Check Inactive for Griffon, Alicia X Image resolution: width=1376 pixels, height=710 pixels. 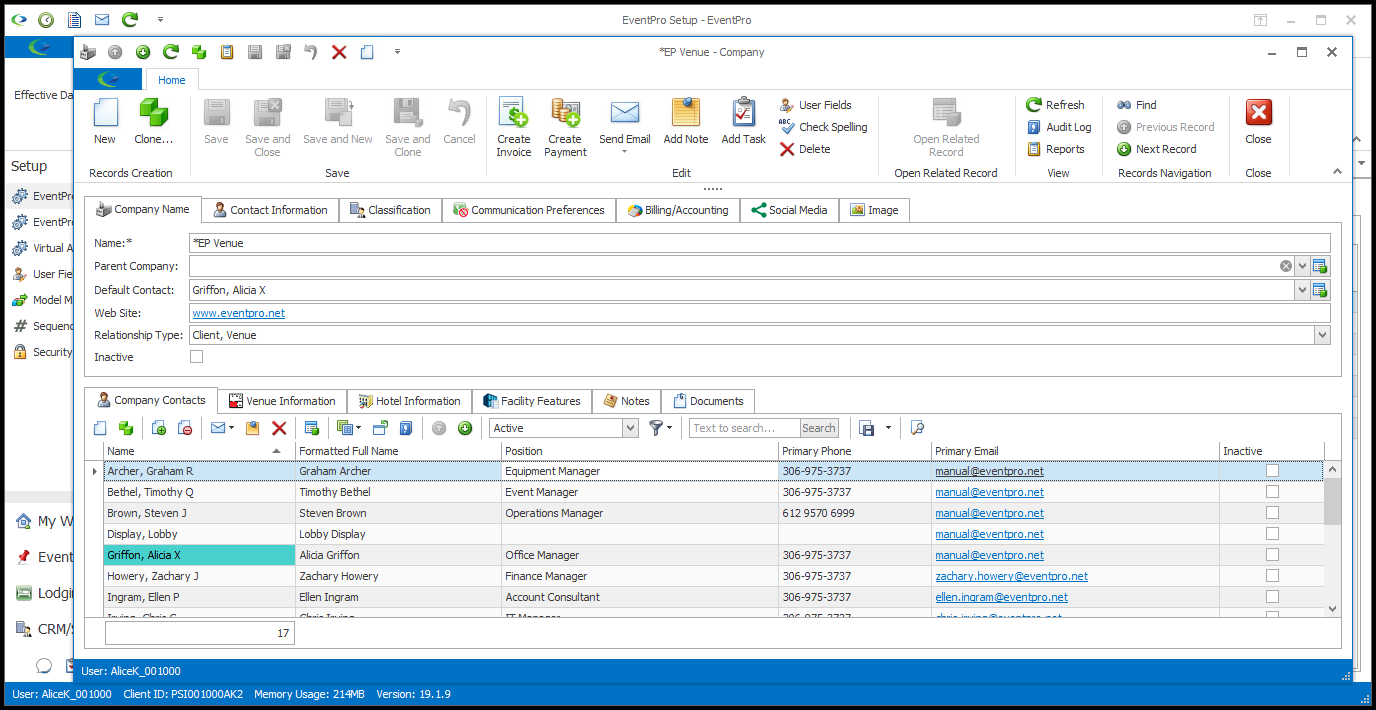point(1272,555)
